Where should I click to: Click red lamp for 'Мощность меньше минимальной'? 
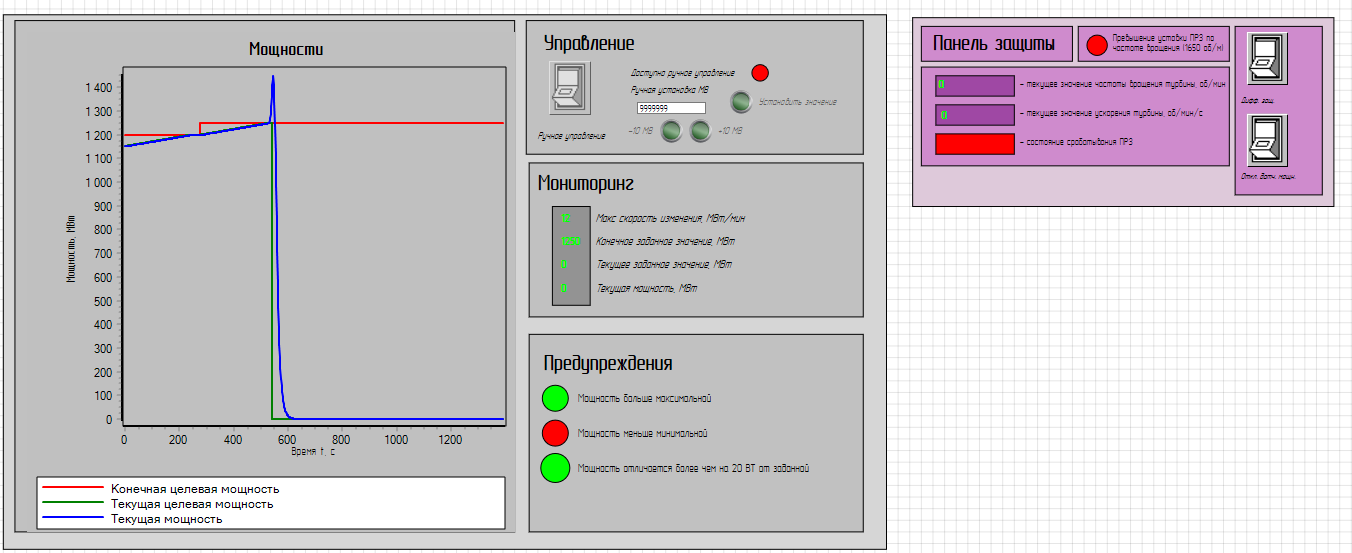point(555,433)
